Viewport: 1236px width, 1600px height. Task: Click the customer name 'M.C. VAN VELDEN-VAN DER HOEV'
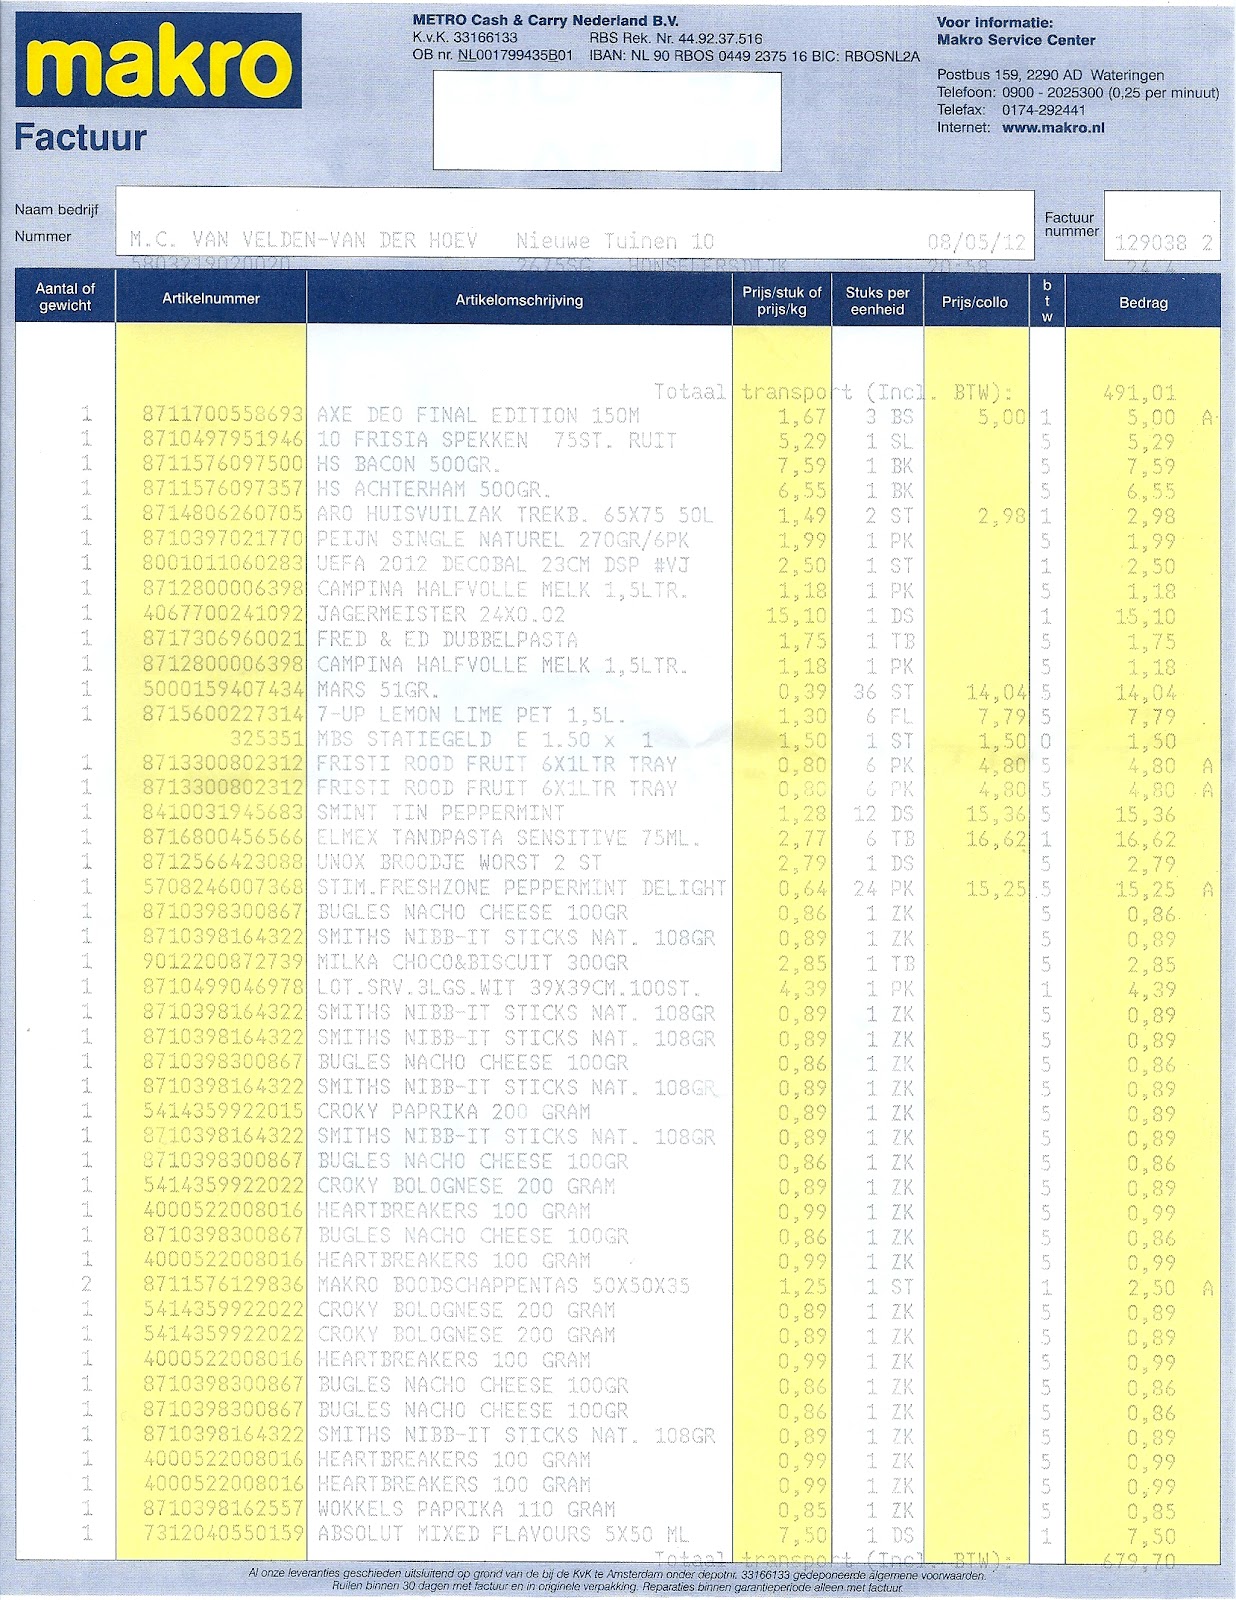point(304,241)
